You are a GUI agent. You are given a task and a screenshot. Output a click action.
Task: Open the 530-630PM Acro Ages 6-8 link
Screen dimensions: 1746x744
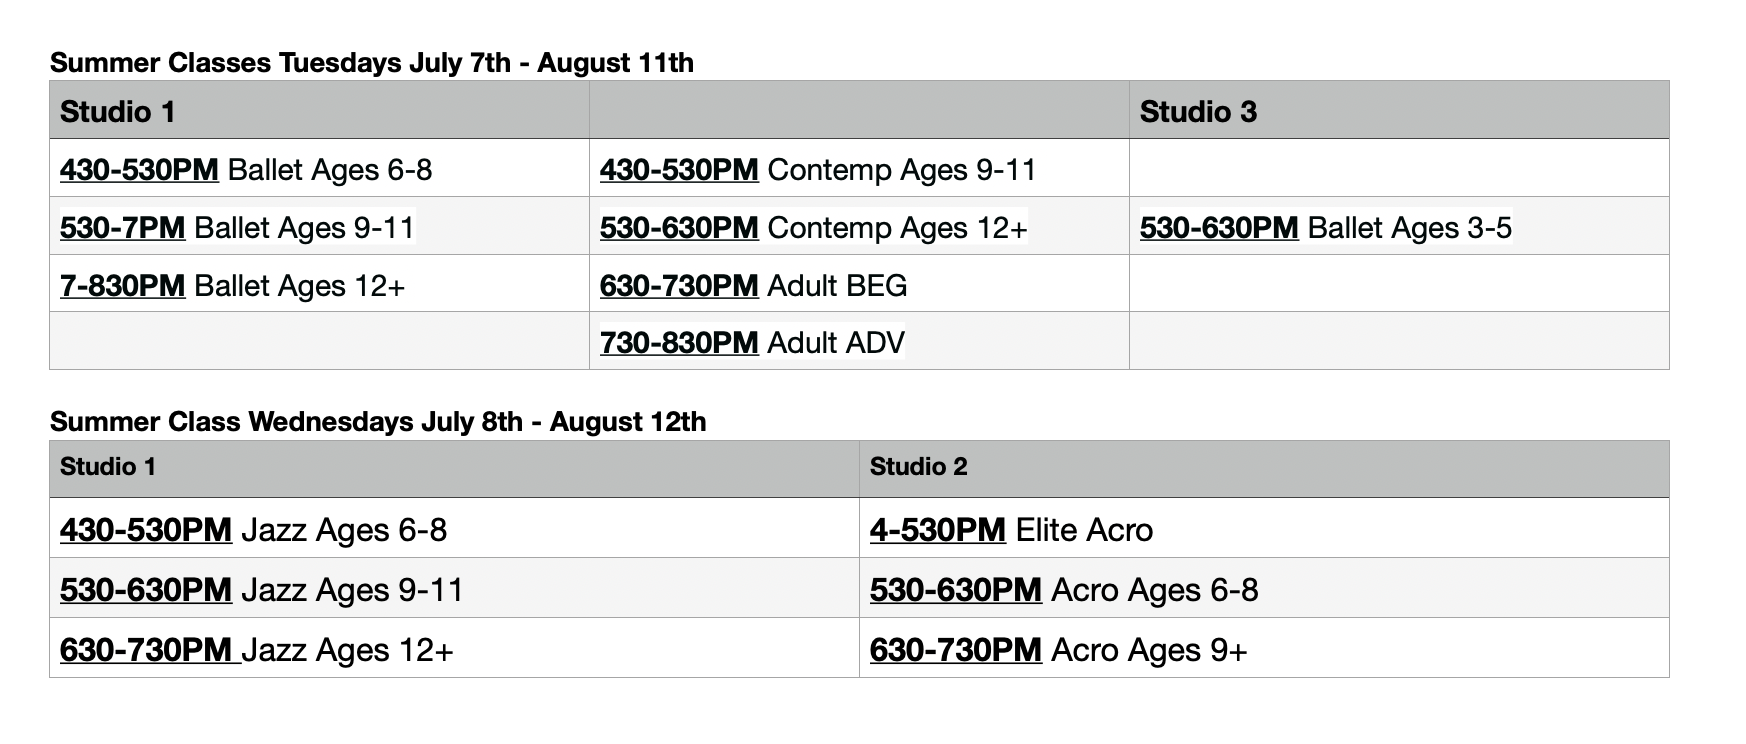pyautogui.click(x=956, y=590)
